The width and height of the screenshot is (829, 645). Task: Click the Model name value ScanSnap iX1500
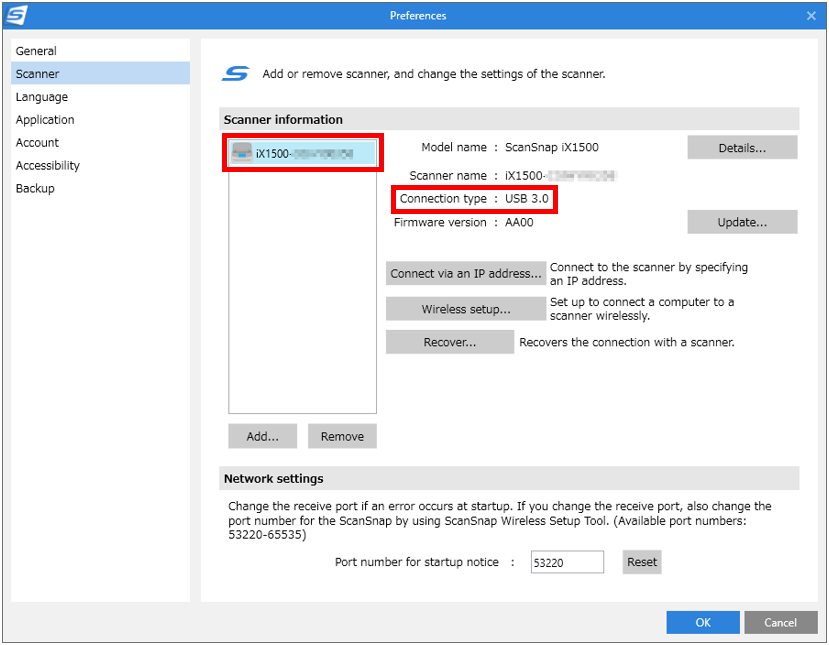pos(551,147)
